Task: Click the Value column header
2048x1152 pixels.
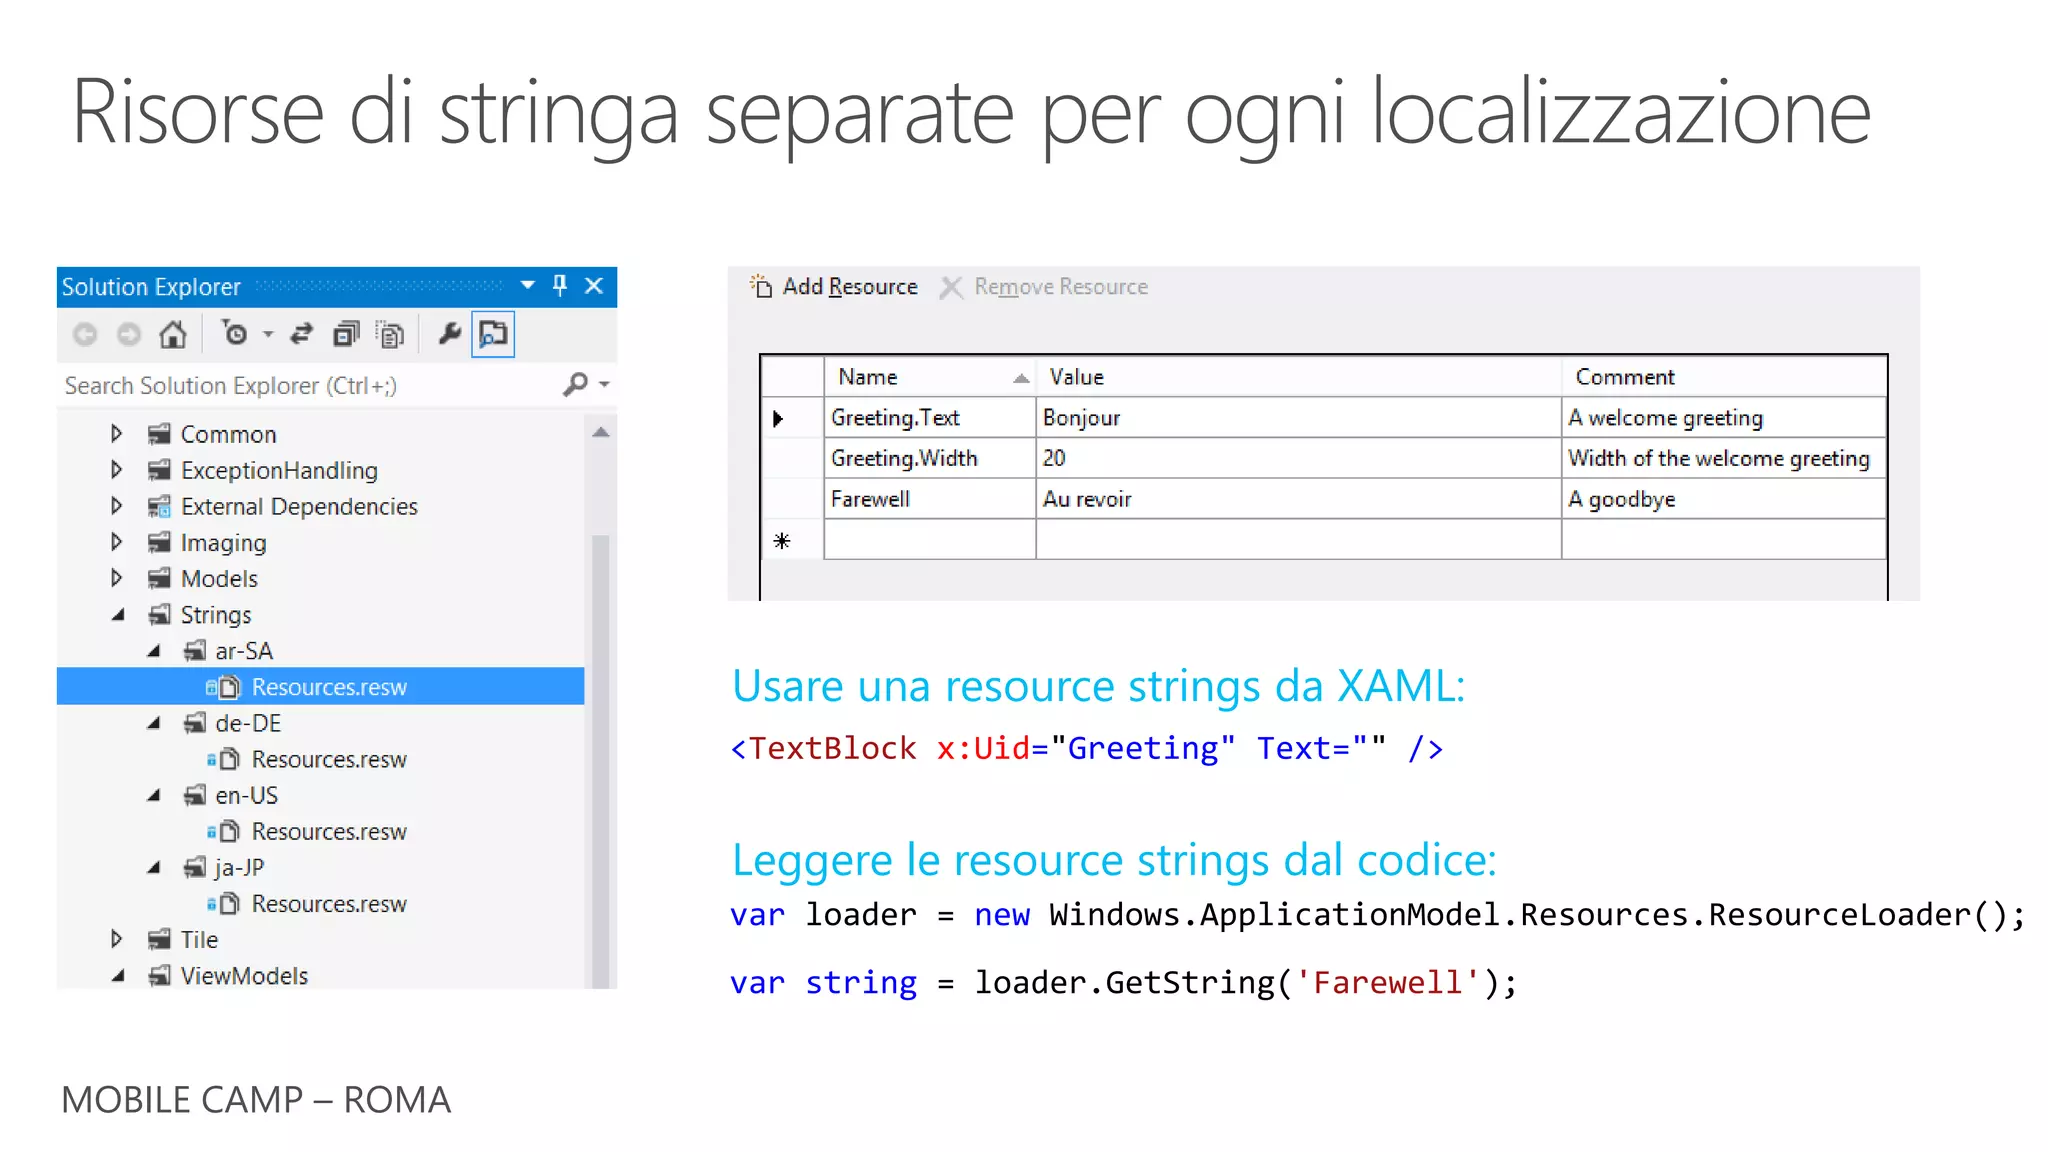Action: click(x=1299, y=377)
